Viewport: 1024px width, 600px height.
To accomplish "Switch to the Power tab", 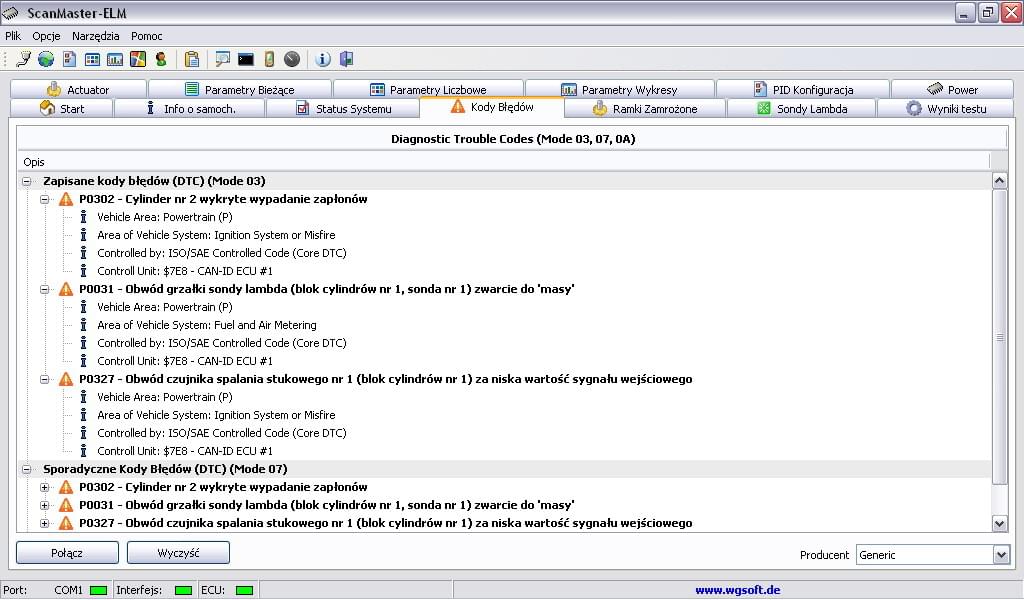I will pyautogui.click(x=953, y=89).
